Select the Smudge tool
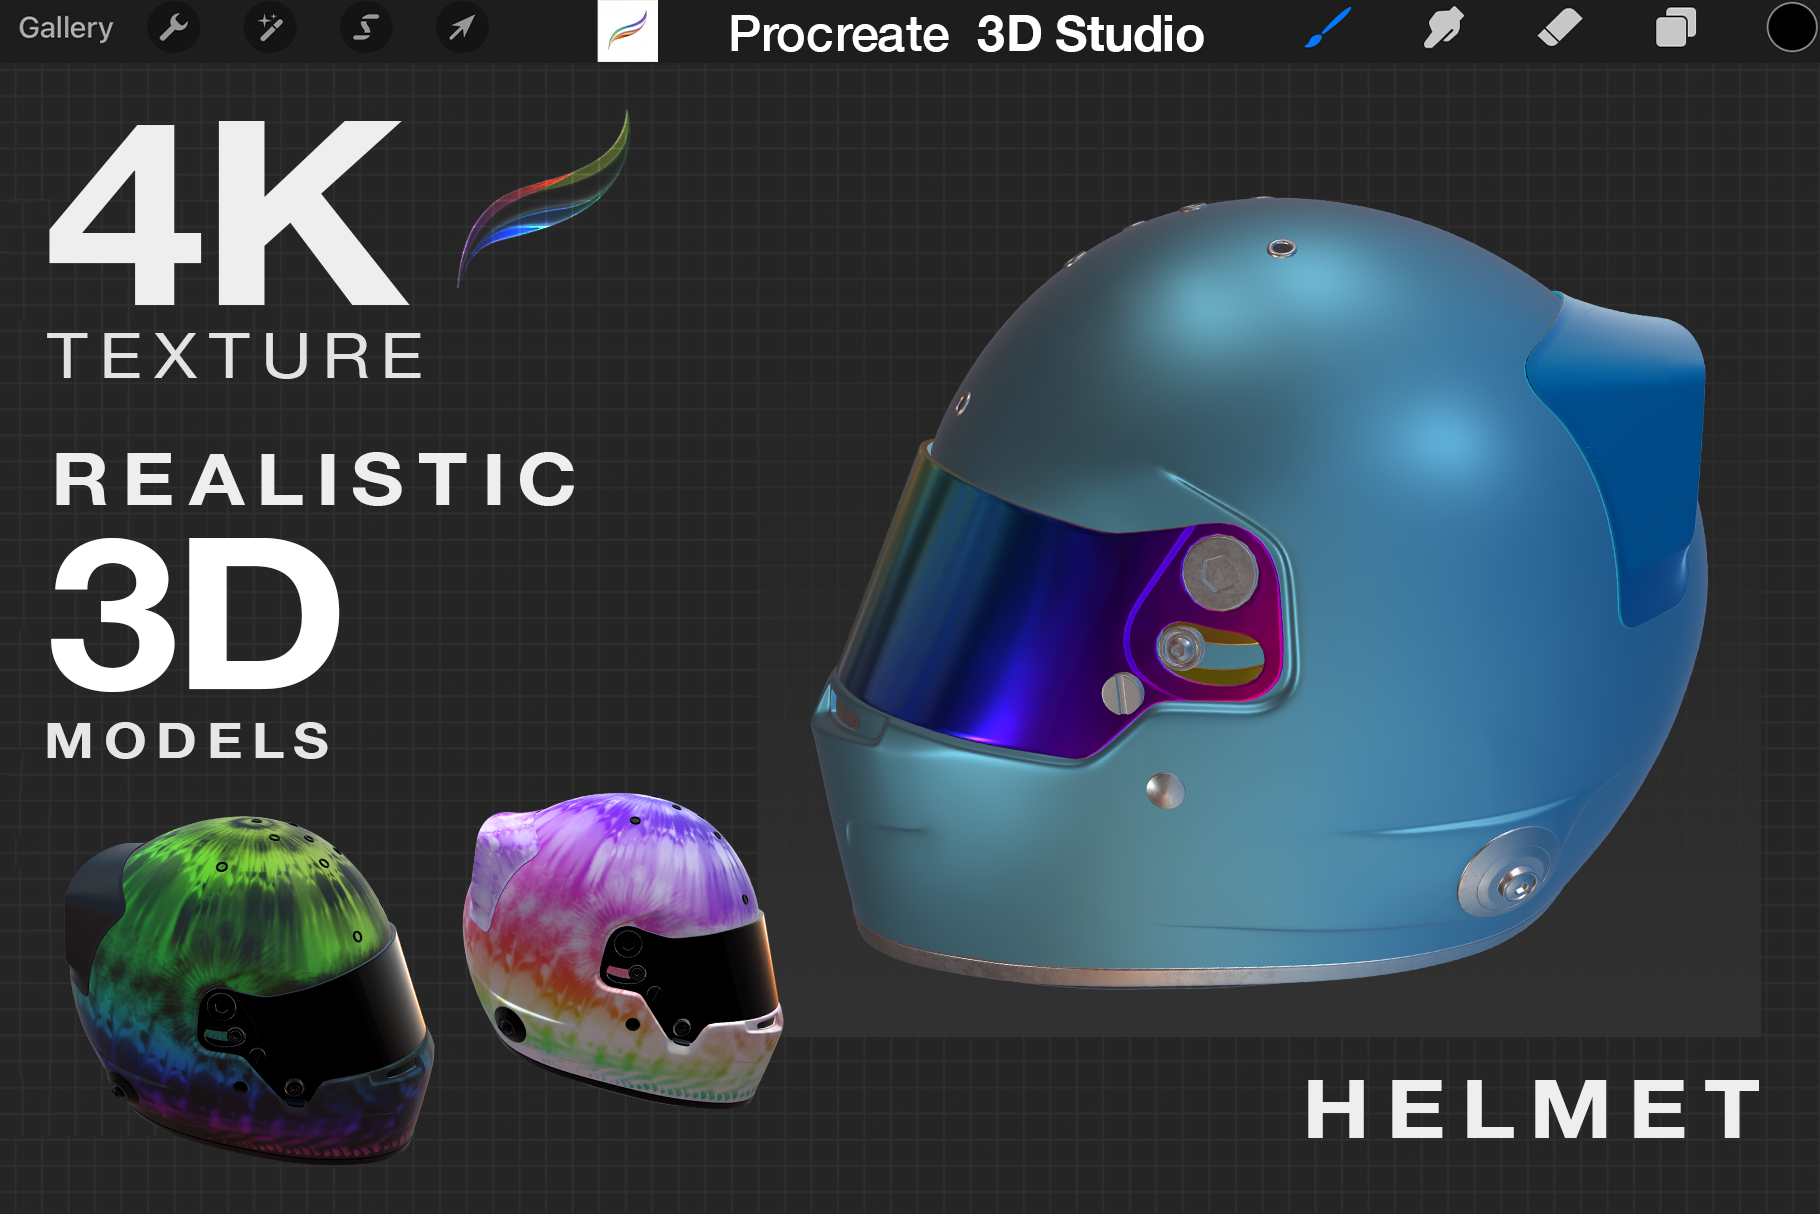The image size is (1820, 1214). click(1443, 28)
